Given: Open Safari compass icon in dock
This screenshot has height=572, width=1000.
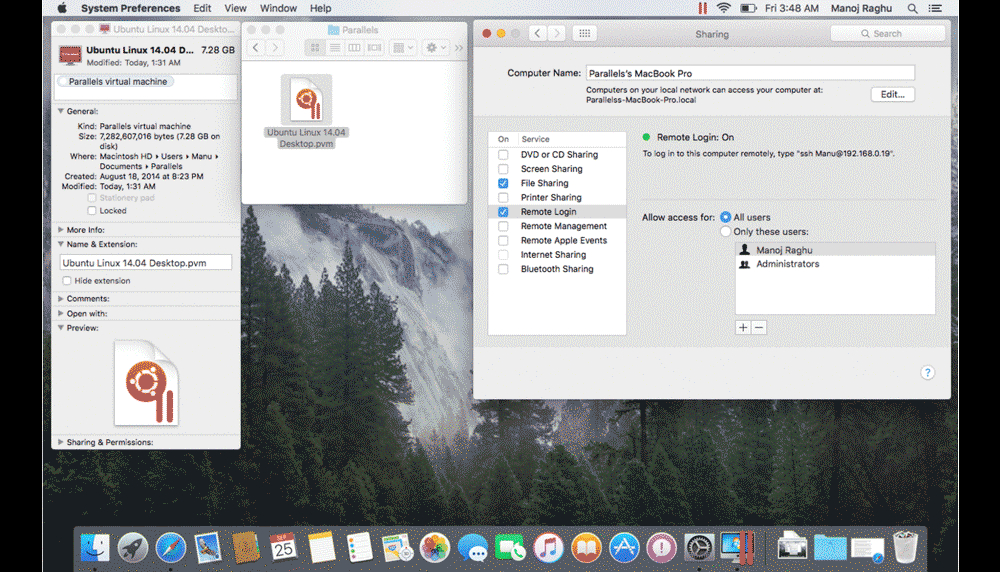Looking at the screenshot, I should pos(170,547).
